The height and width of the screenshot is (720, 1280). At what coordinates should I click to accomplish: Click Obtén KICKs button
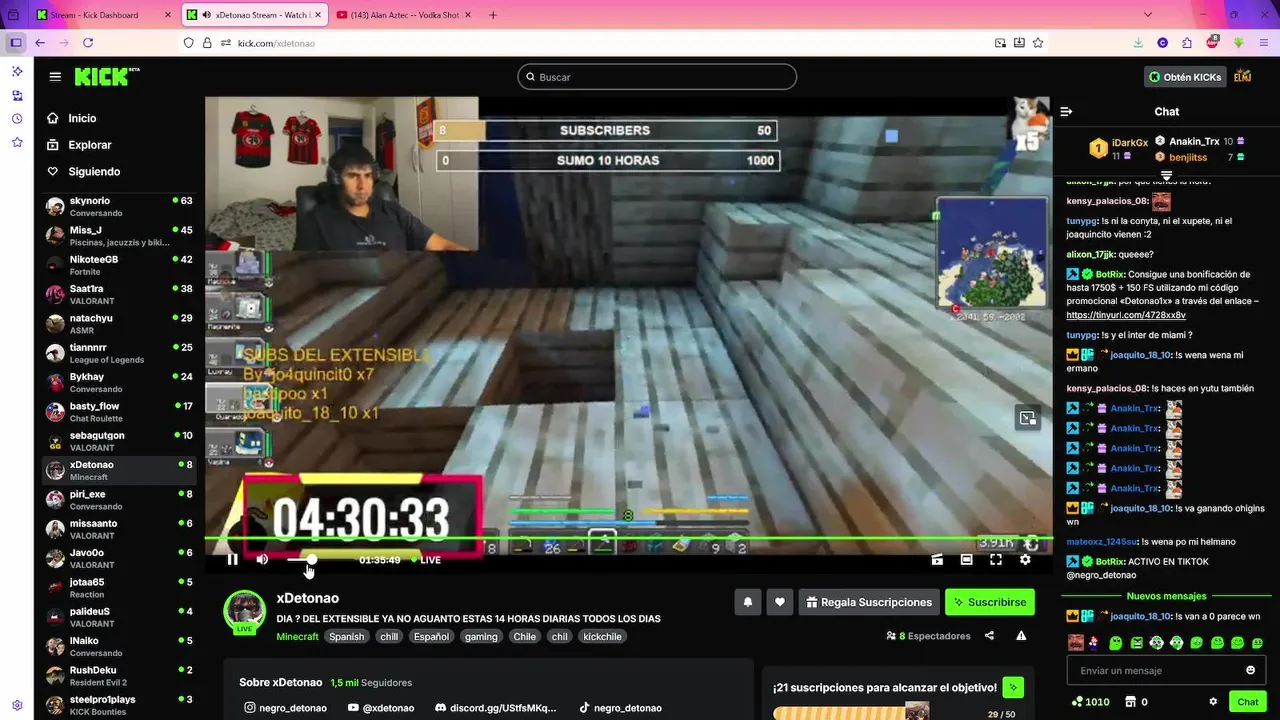coord(1185,77)
